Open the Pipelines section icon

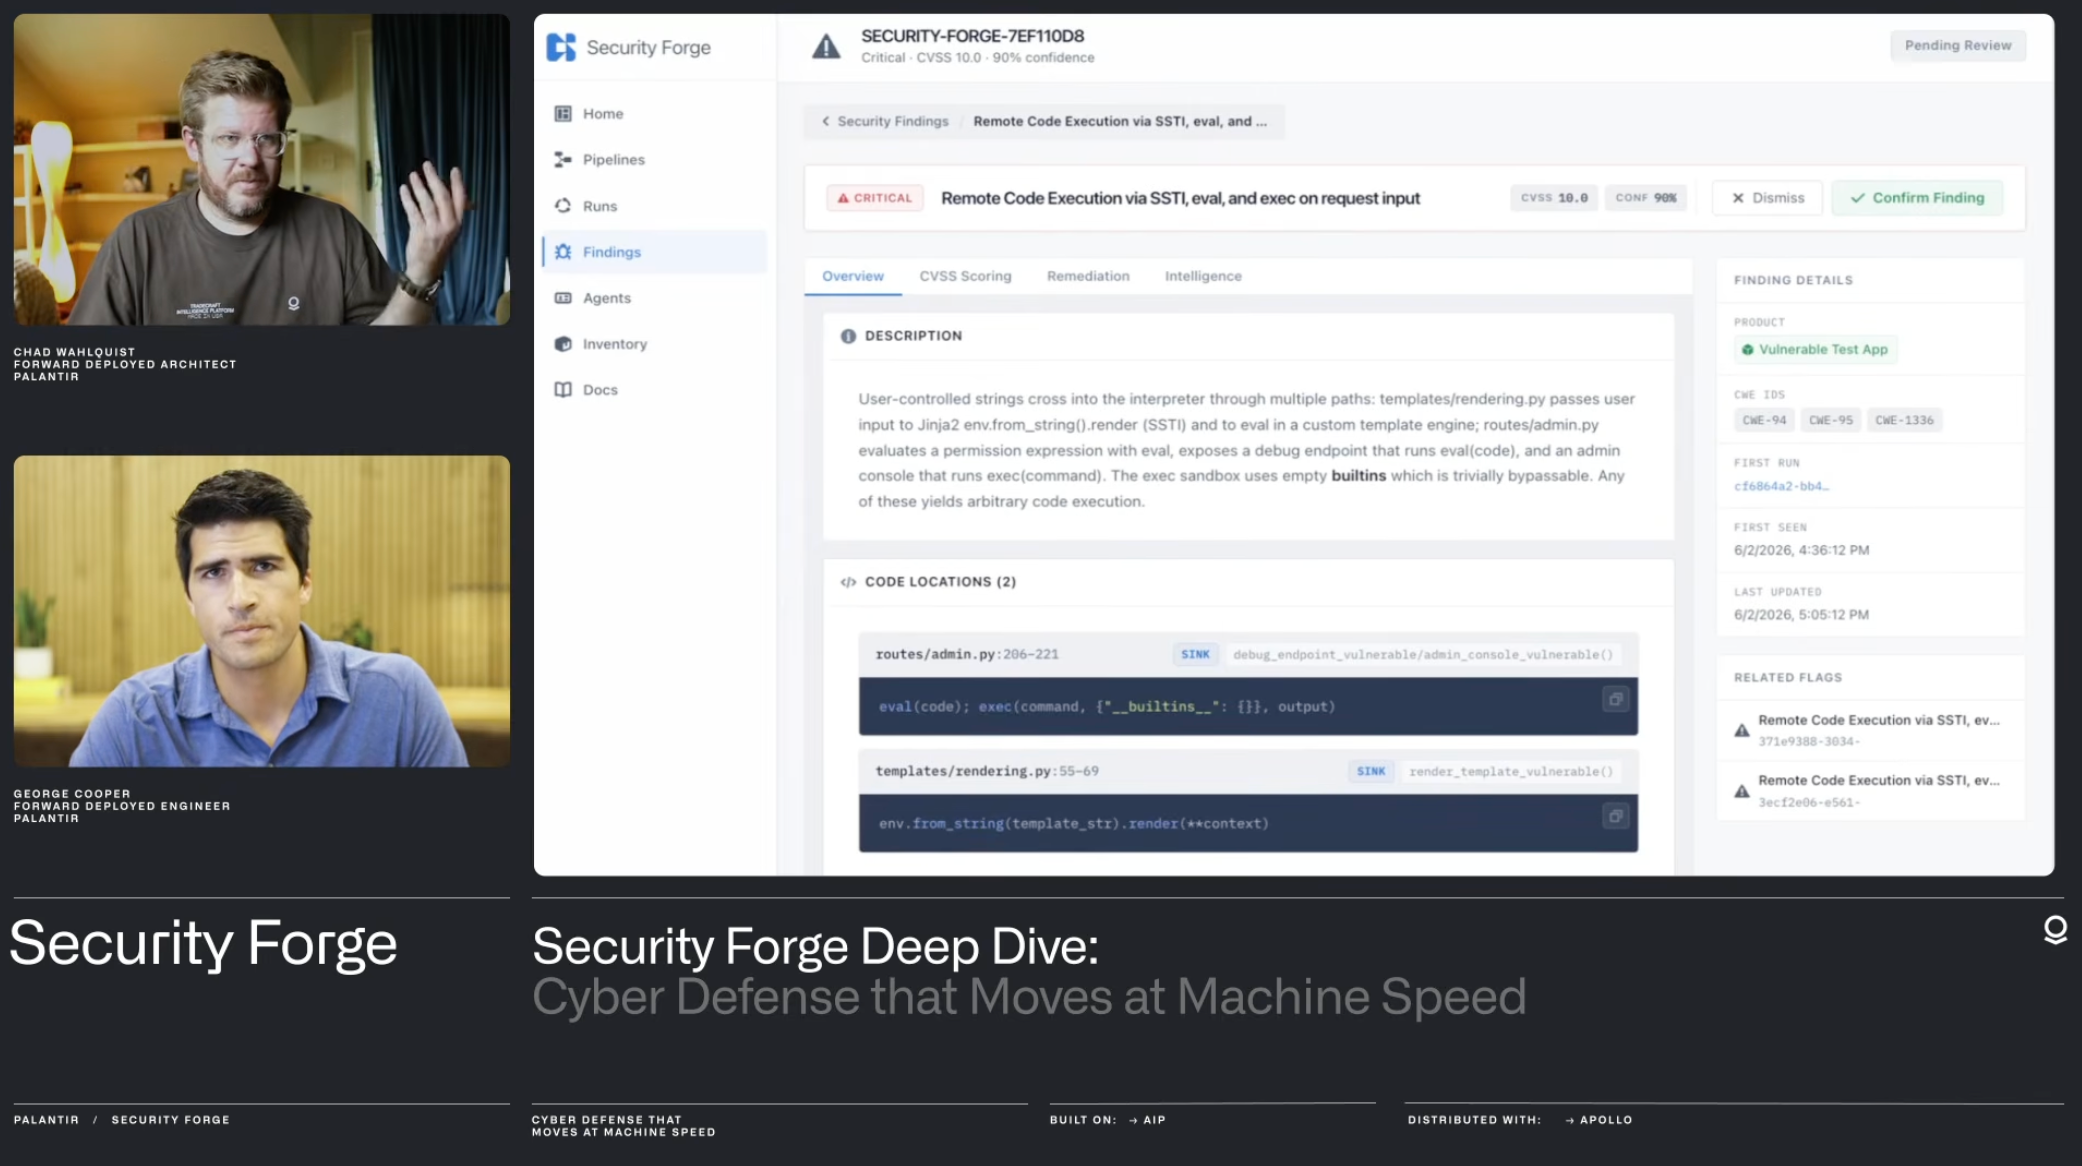(x=563, y=160)
